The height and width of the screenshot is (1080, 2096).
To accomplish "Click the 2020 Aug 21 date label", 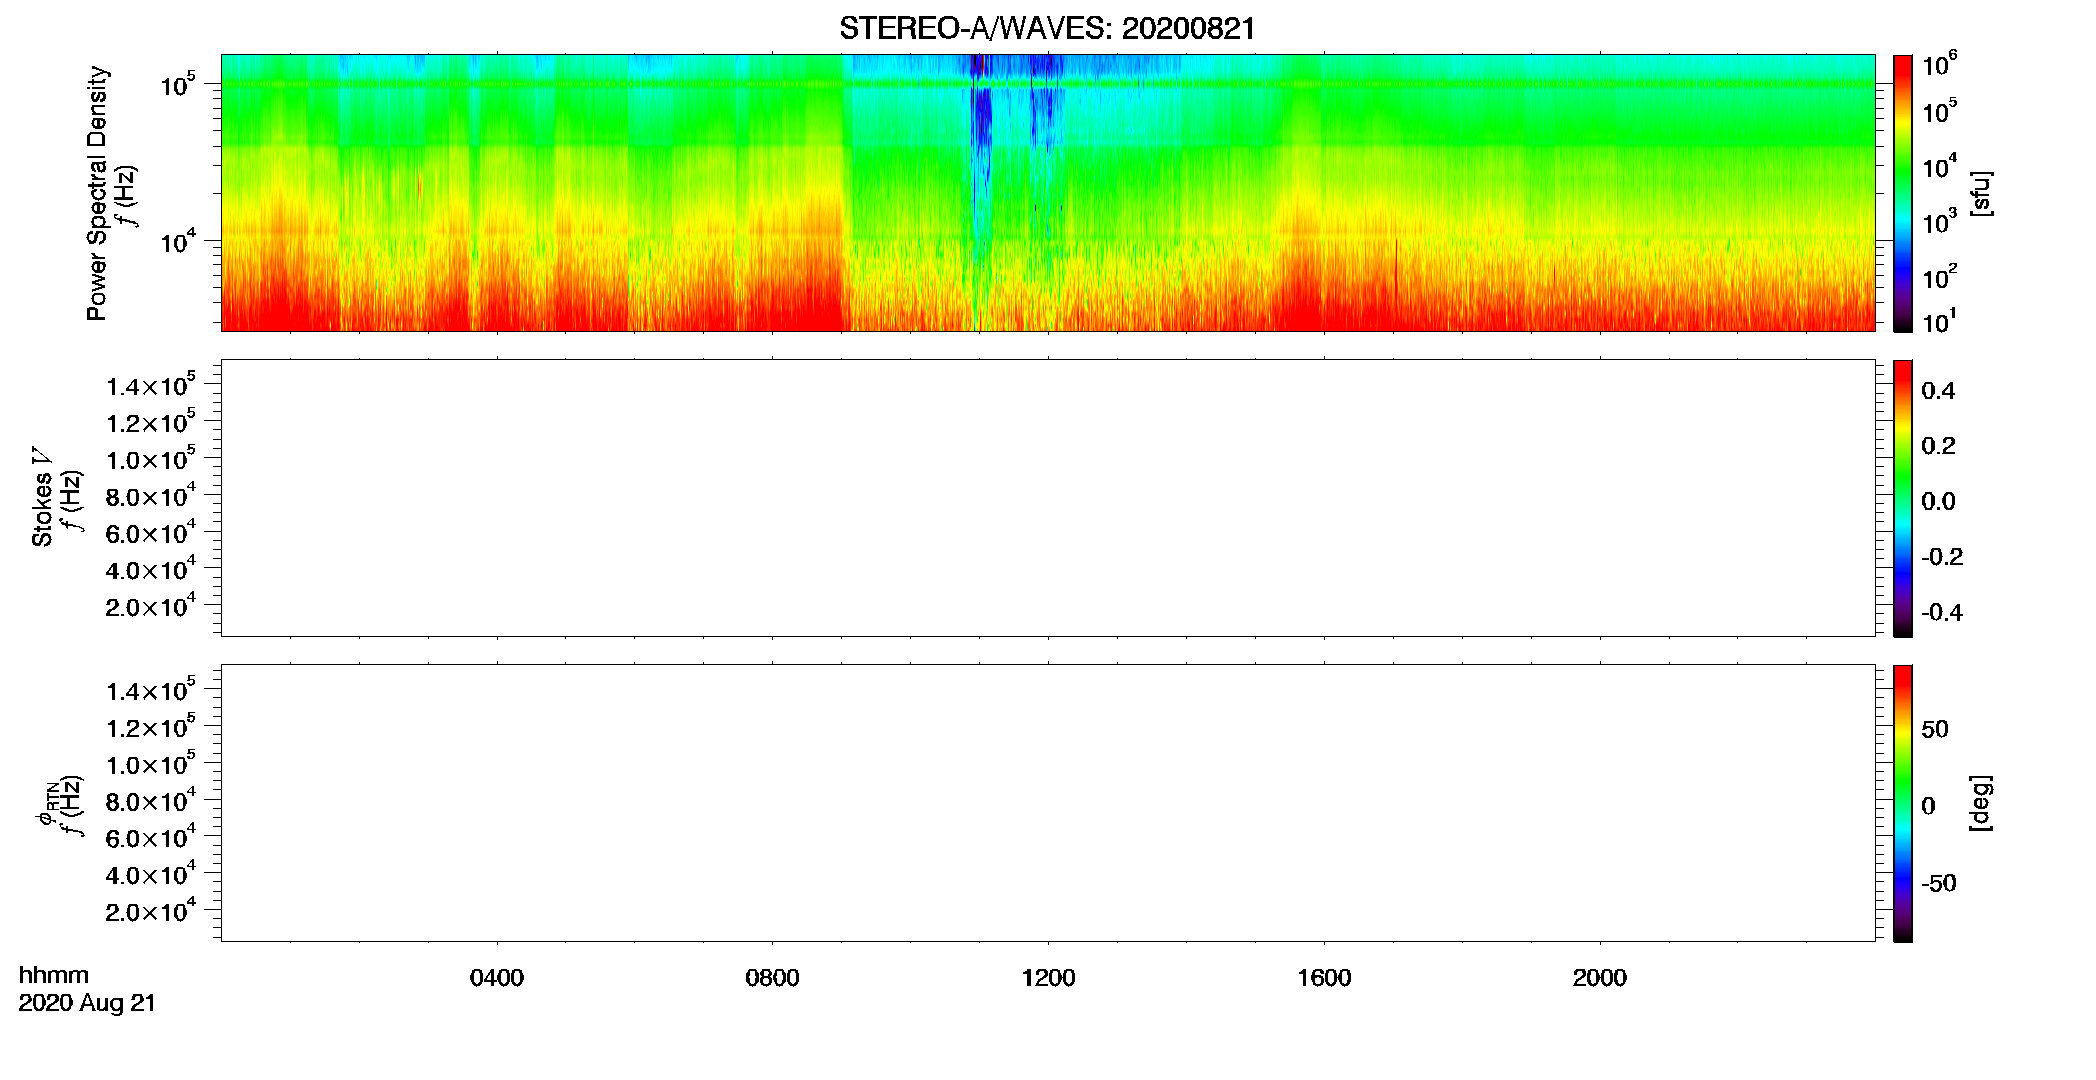I will click(87, 1003).
